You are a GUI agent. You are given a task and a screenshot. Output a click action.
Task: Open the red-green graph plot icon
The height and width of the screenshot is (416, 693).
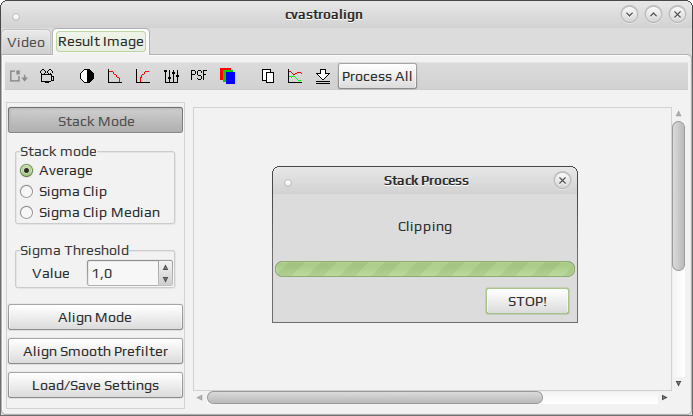295,76
